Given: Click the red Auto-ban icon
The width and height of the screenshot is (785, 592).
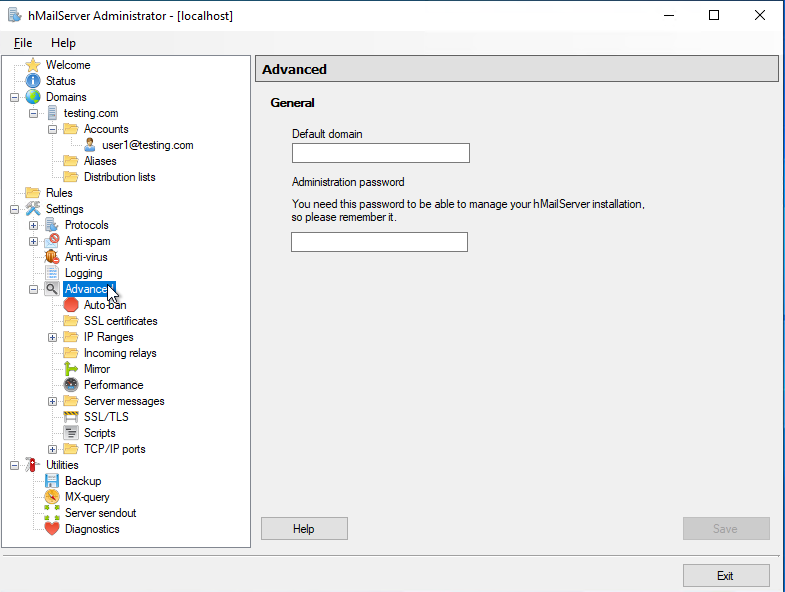Looking at the screenshot, I should tap(71, 305).
